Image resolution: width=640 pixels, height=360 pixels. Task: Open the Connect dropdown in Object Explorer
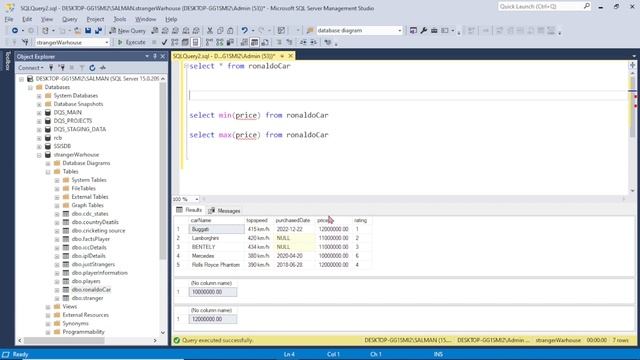(31, 68)
